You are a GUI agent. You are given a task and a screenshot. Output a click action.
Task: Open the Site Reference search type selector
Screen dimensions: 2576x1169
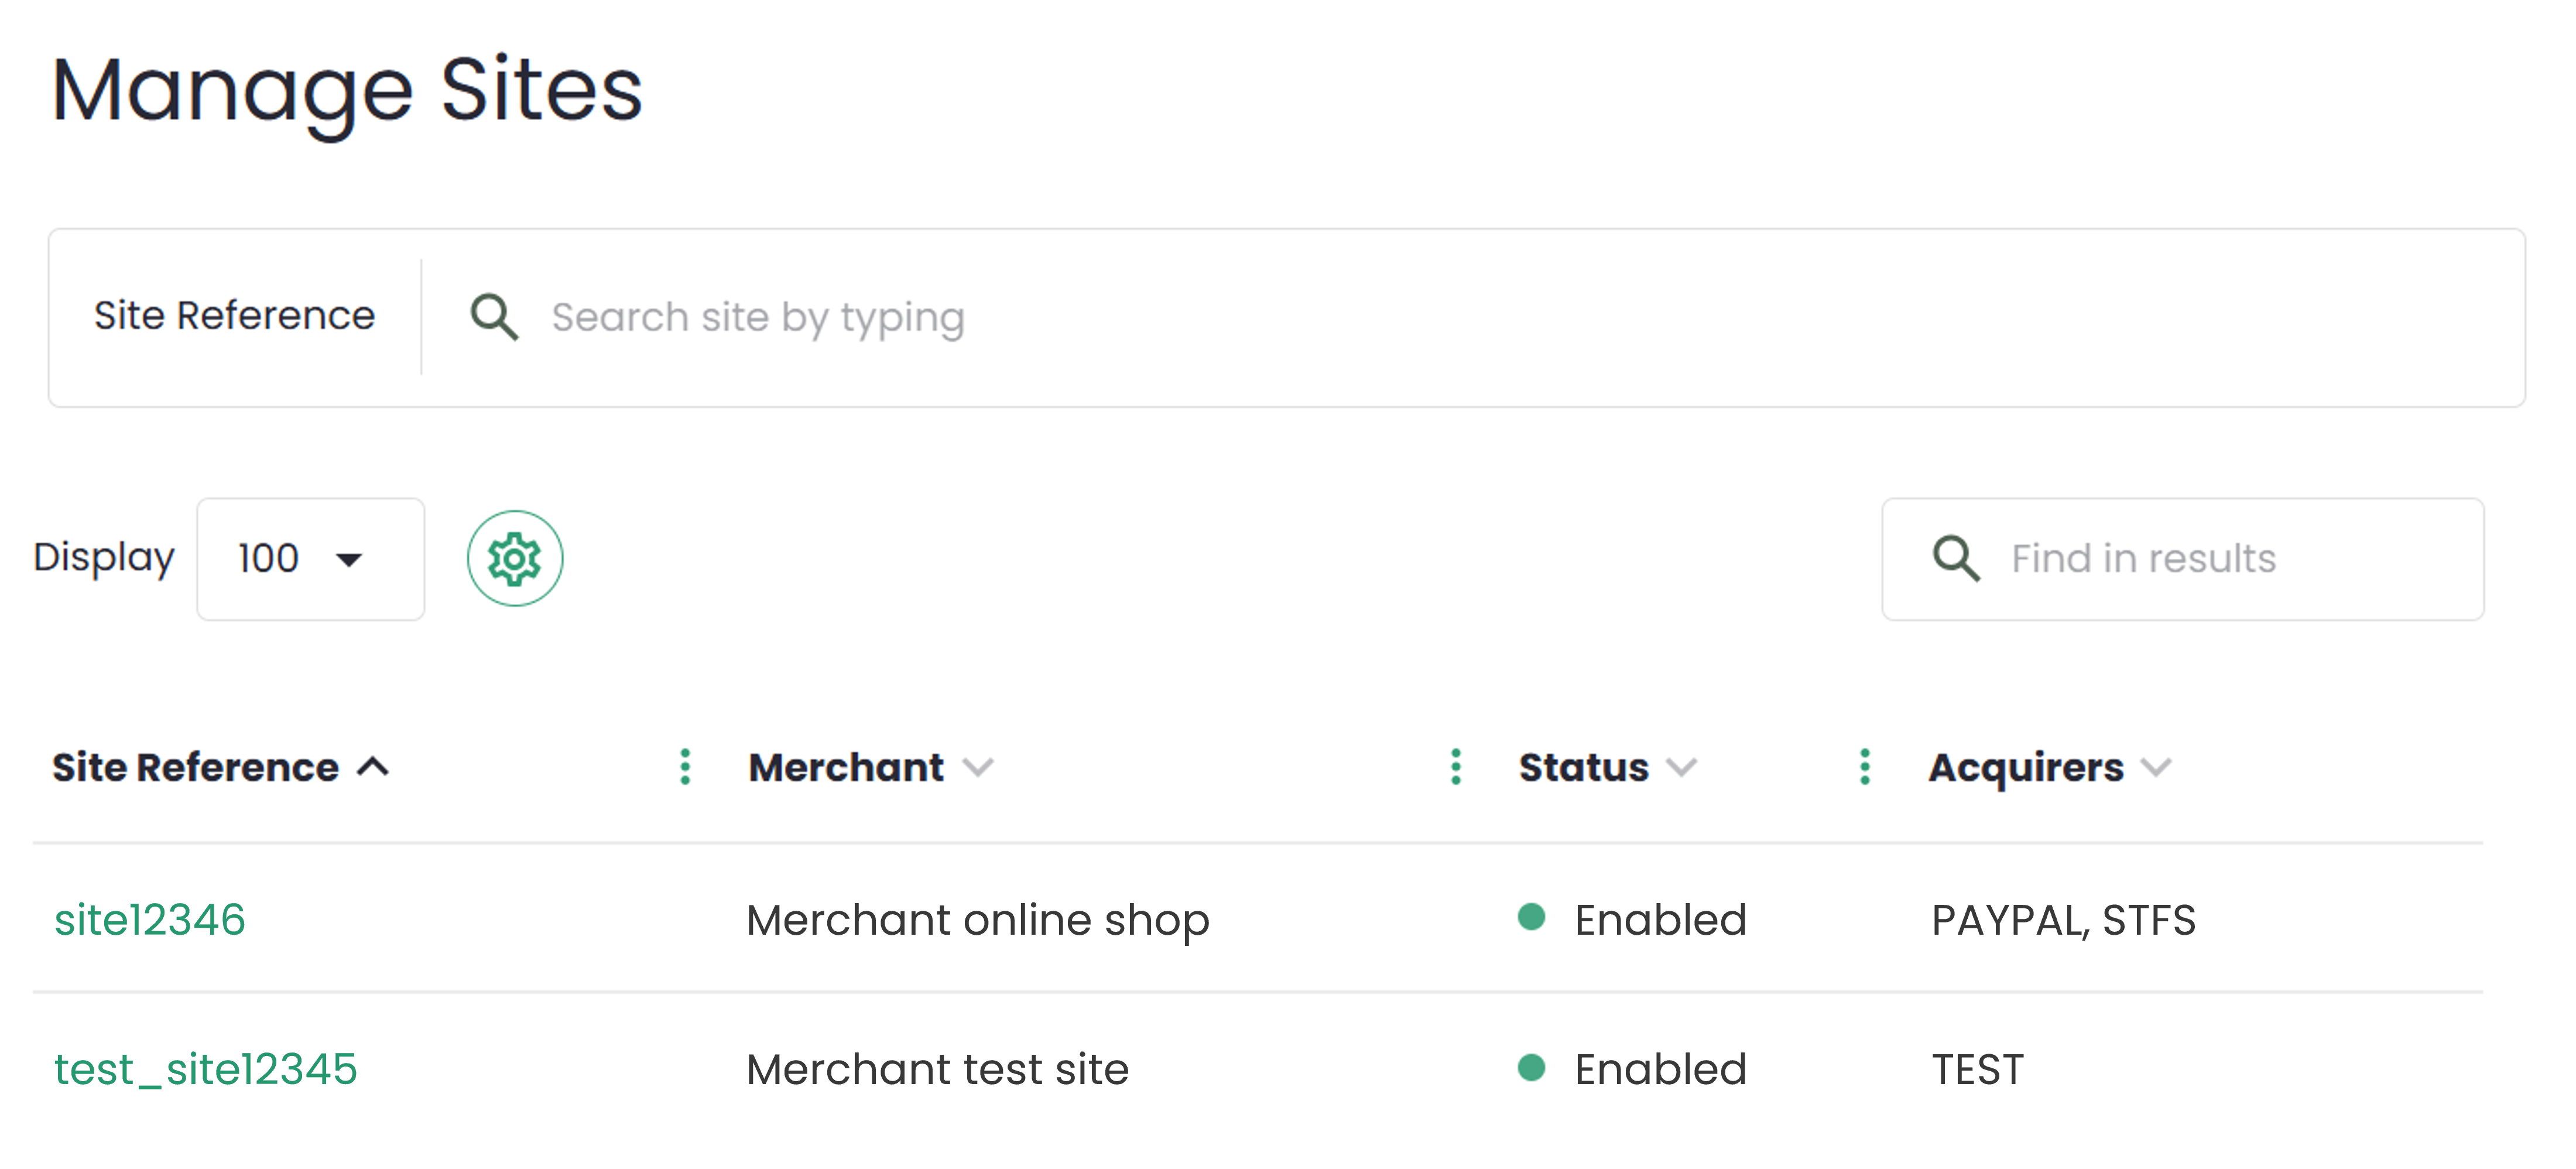(x=234, y=316)
